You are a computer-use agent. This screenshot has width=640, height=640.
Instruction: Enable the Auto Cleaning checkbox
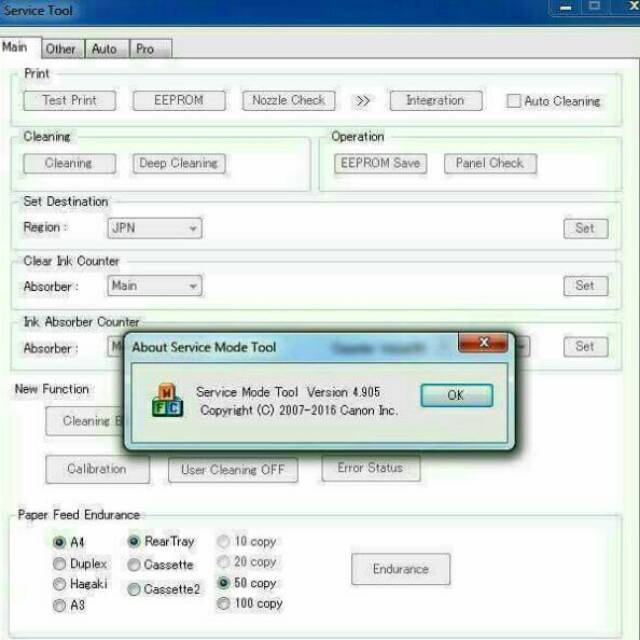514,101
